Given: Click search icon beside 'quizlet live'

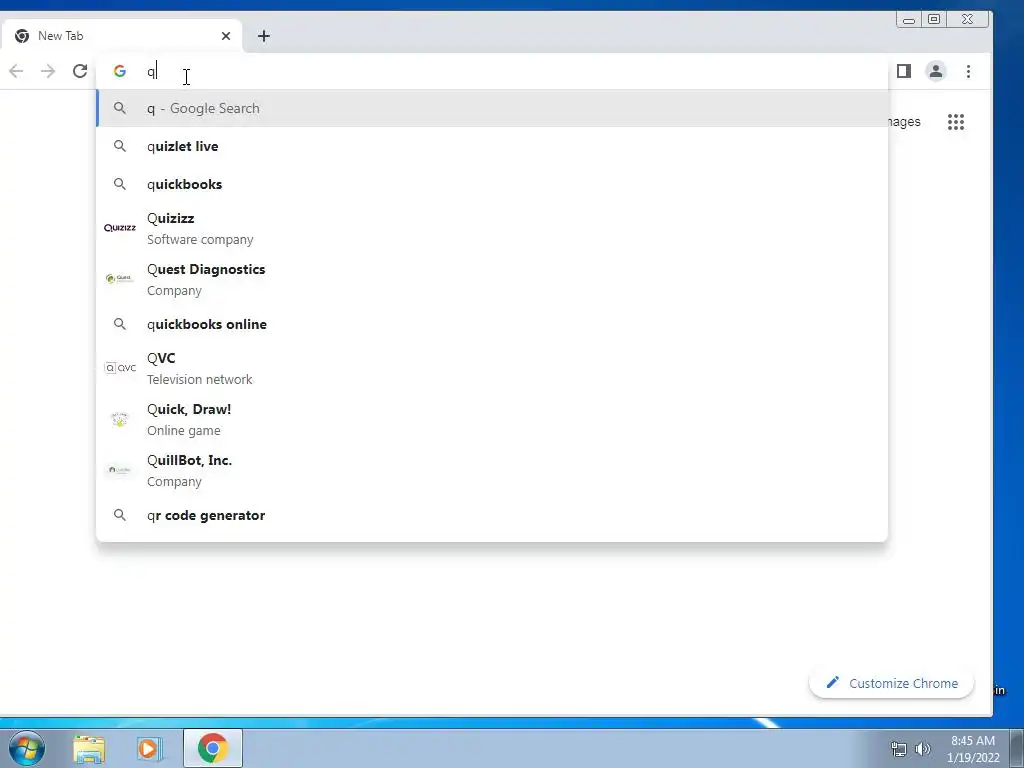Looking at the screenshot, I should (x=120, y=146).
